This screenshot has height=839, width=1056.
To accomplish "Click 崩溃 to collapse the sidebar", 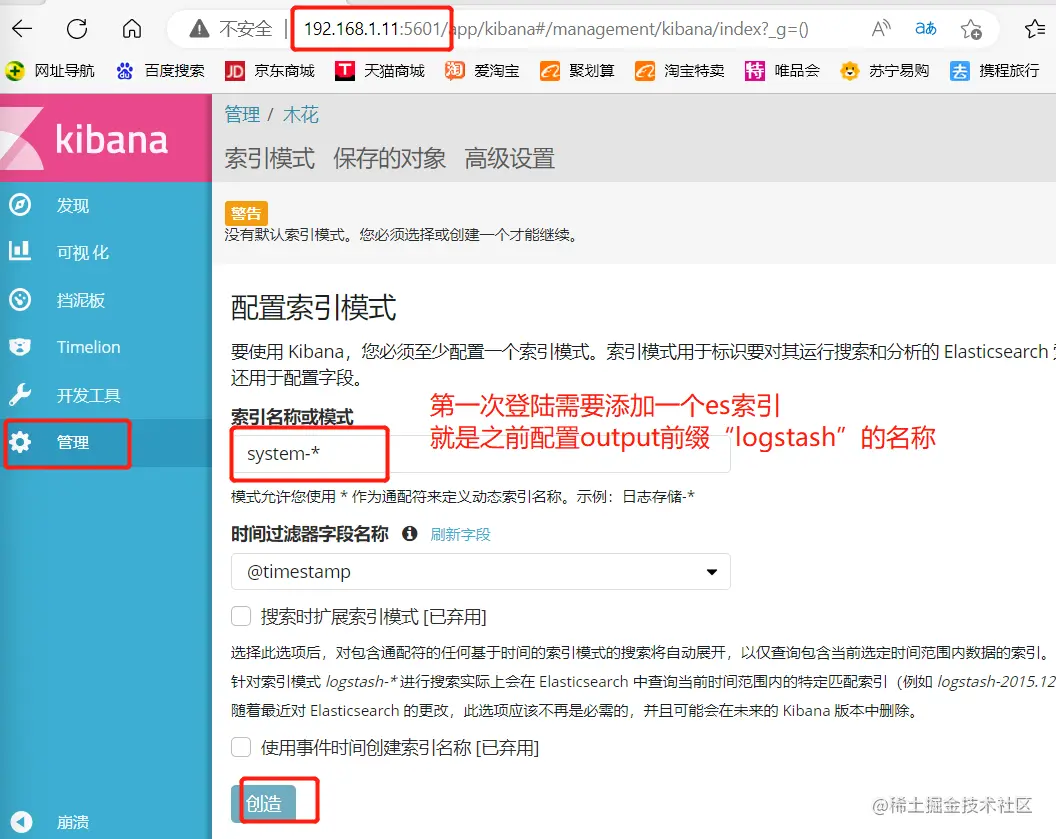I will pos(73,821).
